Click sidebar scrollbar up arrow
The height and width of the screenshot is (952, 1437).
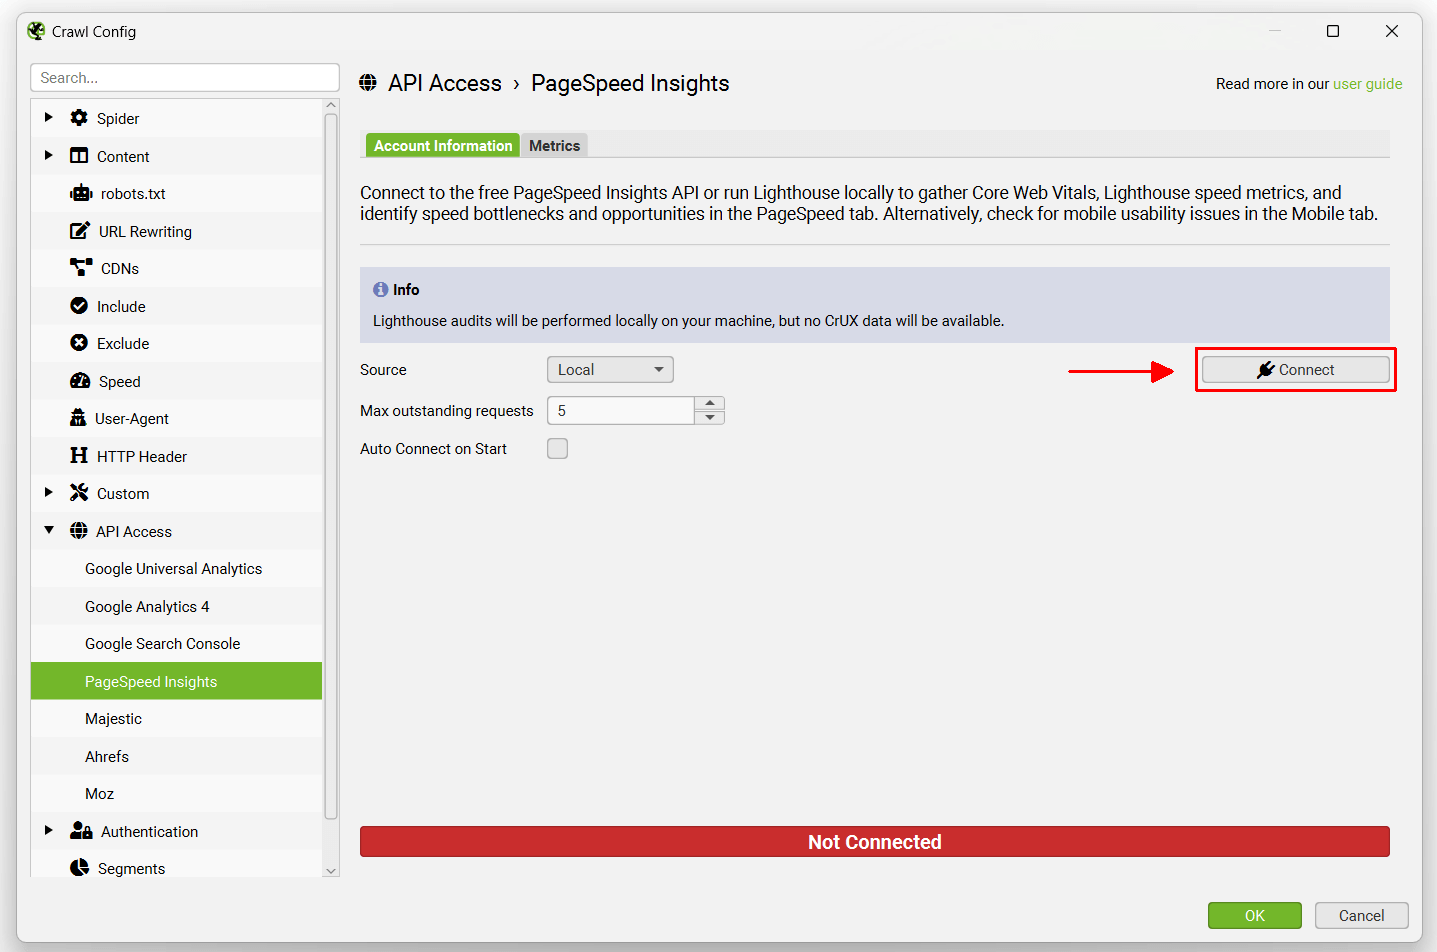(x=331, y=105)
